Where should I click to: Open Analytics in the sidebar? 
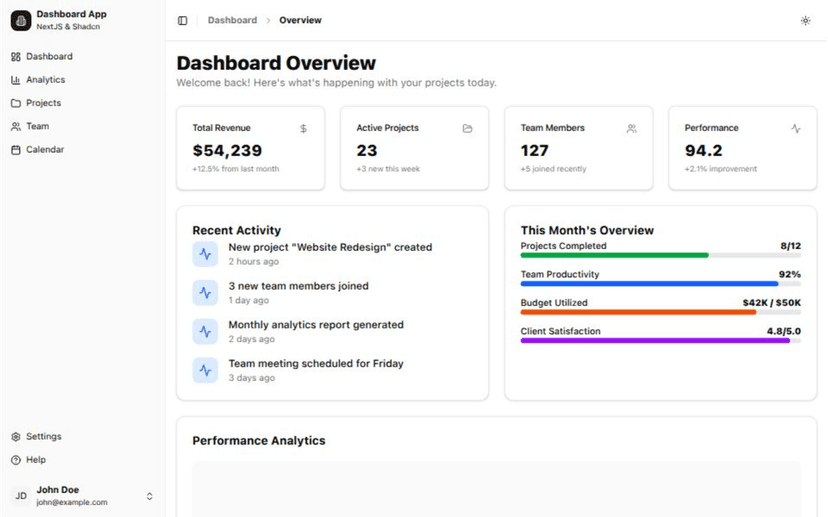[x=45, y=80]
